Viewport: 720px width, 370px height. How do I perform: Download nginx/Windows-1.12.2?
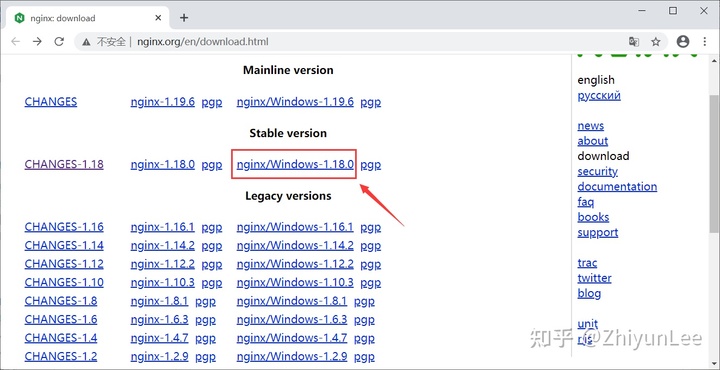[x=295, y=264]
